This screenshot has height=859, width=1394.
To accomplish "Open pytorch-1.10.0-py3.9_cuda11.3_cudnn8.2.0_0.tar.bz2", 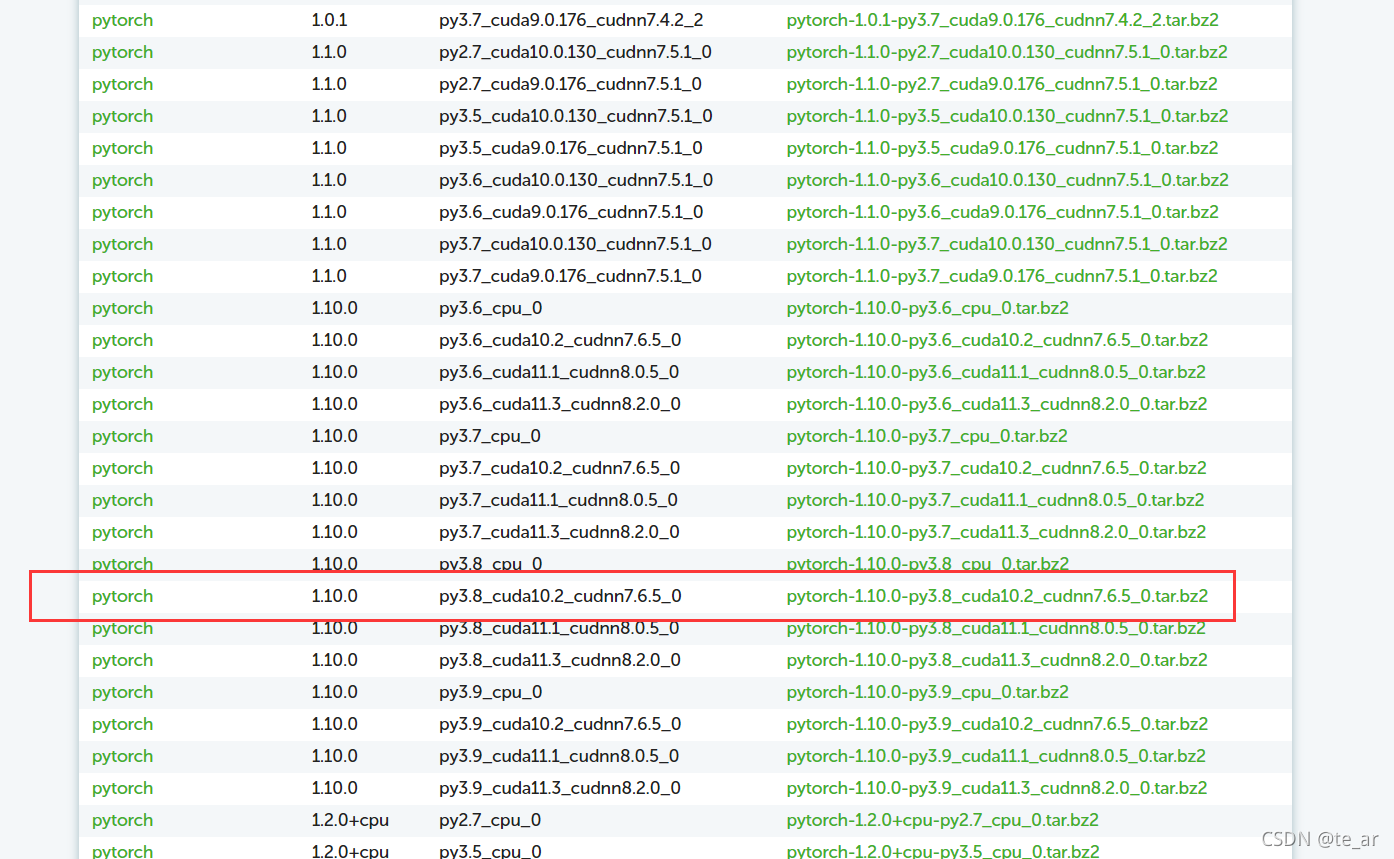I will (997, 788).
